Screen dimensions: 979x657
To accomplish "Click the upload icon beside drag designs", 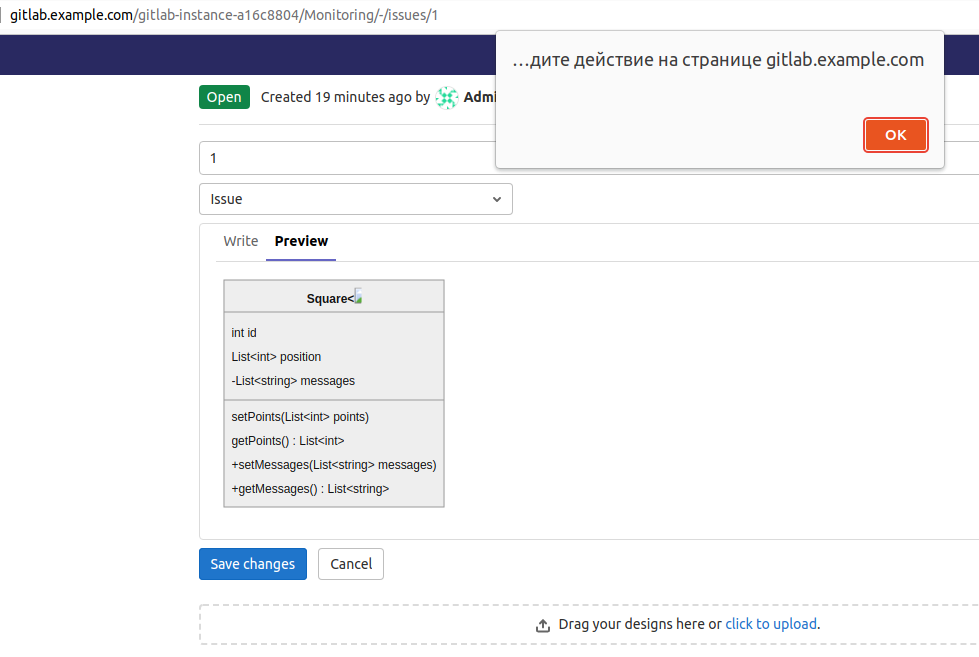I will pyautogui.click(x=543, y=625).
